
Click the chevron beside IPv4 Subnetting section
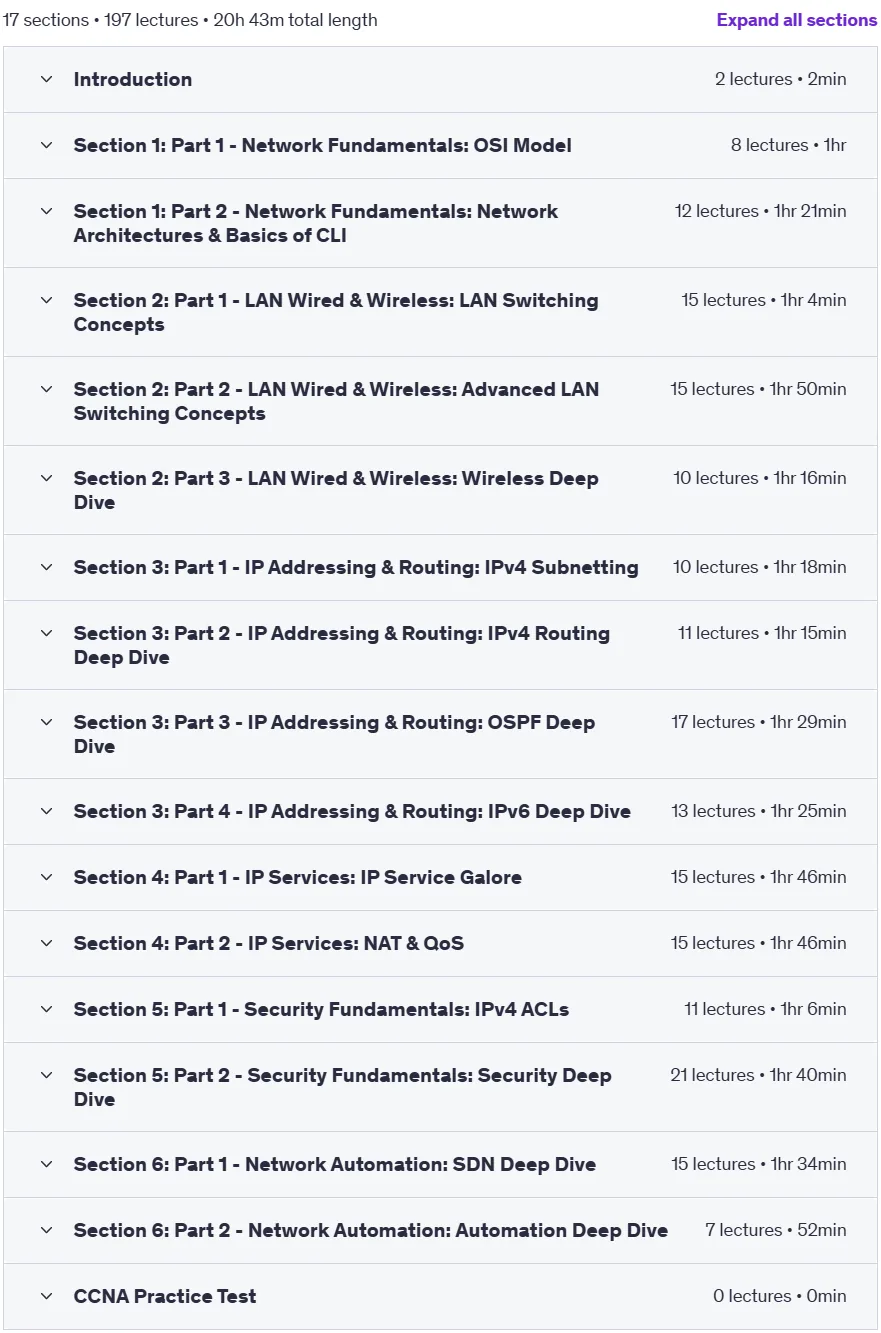pos(46,567)
